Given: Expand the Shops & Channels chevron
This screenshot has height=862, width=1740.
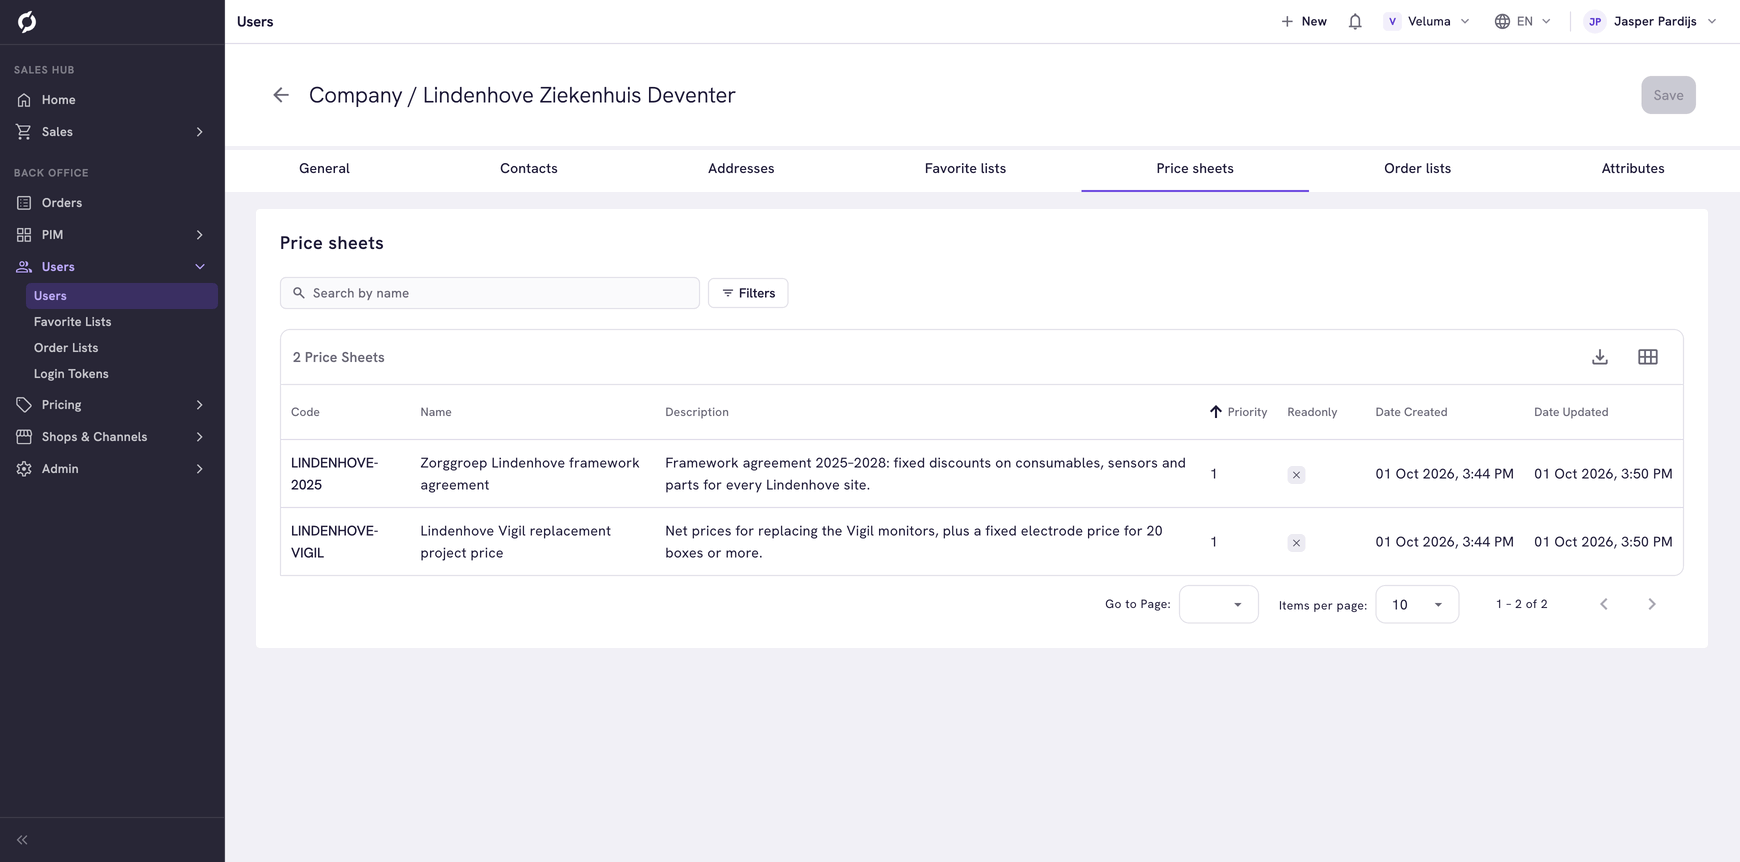Looking at the screenshot, I should 200,437.
